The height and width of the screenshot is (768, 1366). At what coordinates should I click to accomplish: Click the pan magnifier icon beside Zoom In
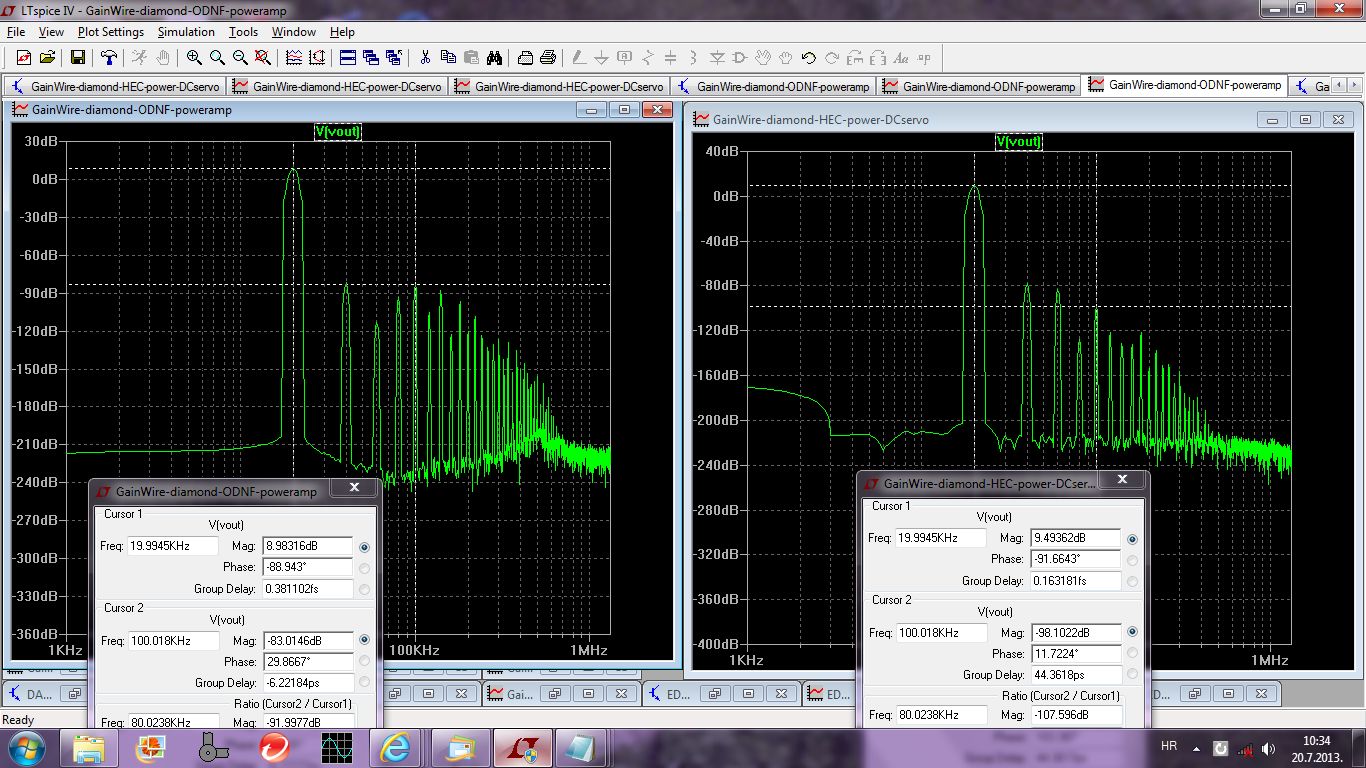point(217,58)
